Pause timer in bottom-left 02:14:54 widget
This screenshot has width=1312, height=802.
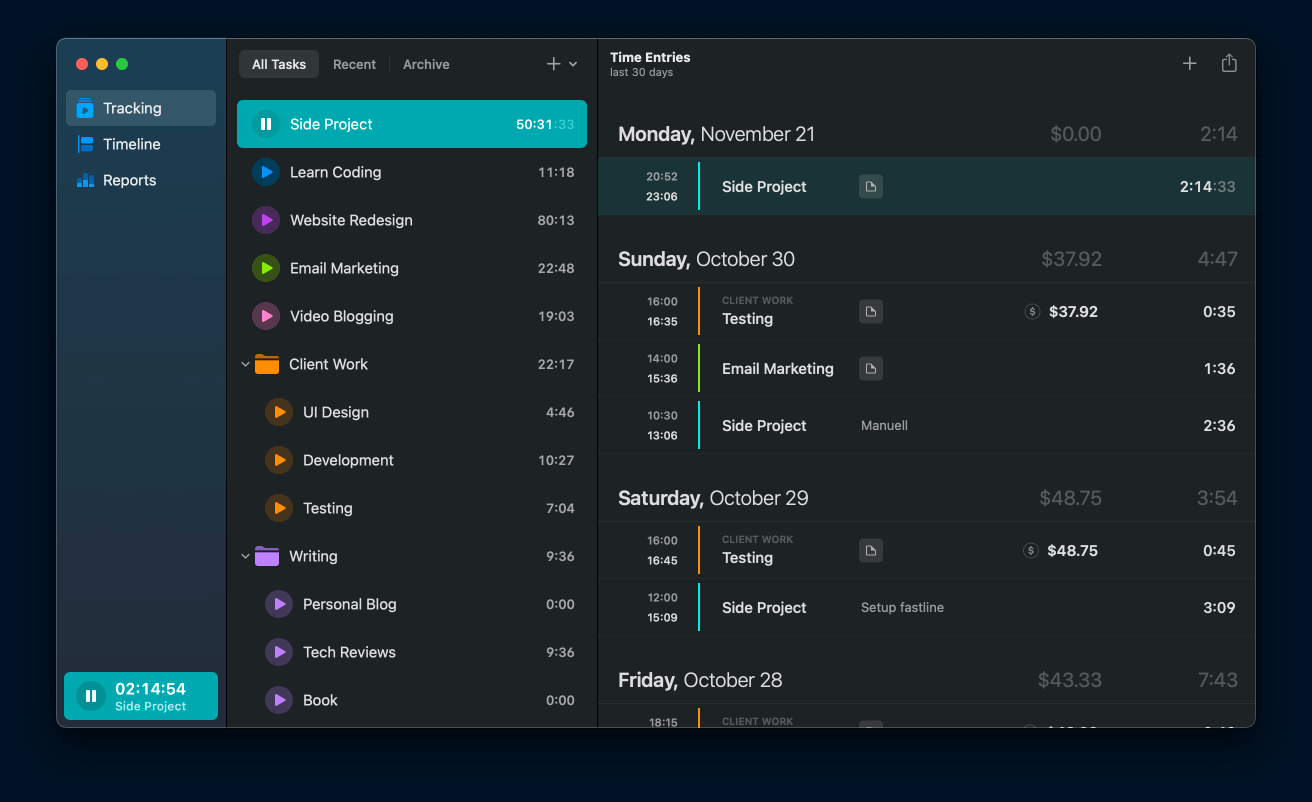(x=91, y=696)
